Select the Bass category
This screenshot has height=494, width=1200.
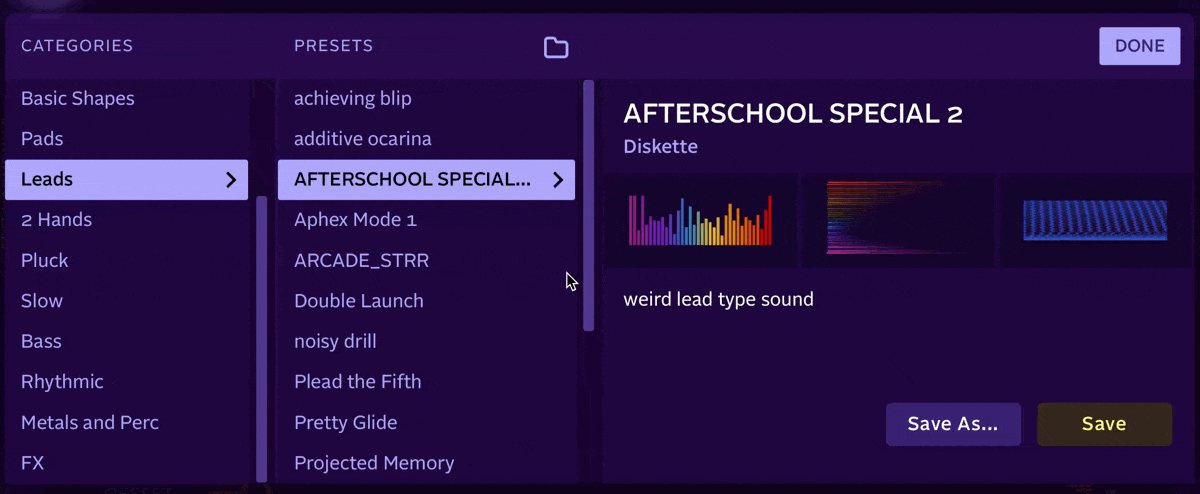pos(41,341)
